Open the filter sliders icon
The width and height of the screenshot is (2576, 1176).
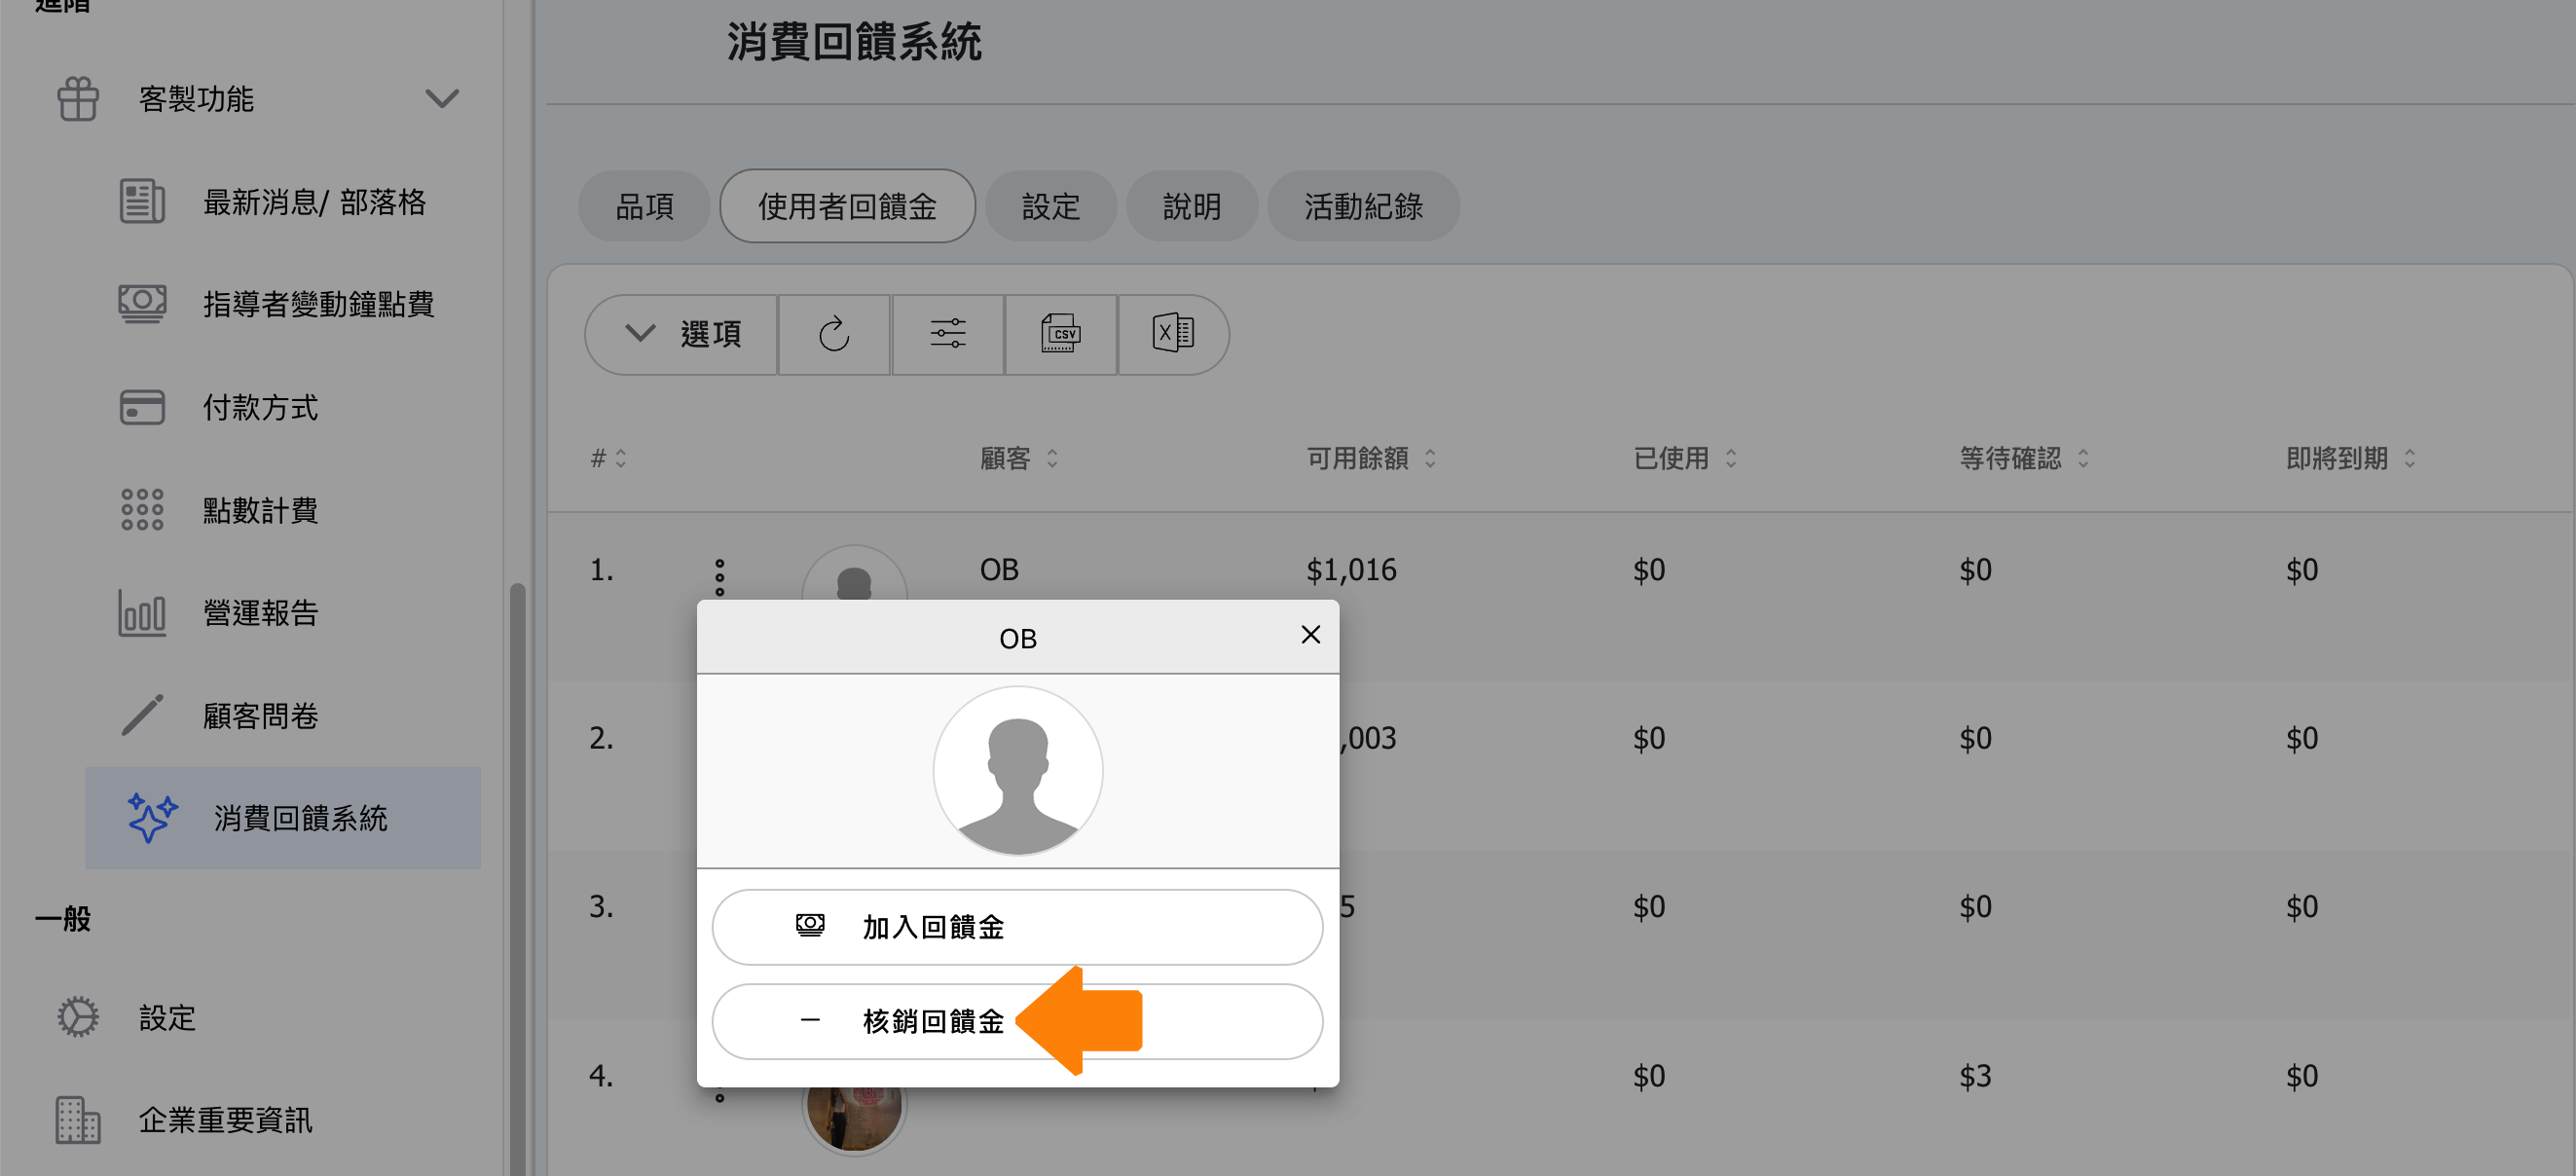click(947, 334)
